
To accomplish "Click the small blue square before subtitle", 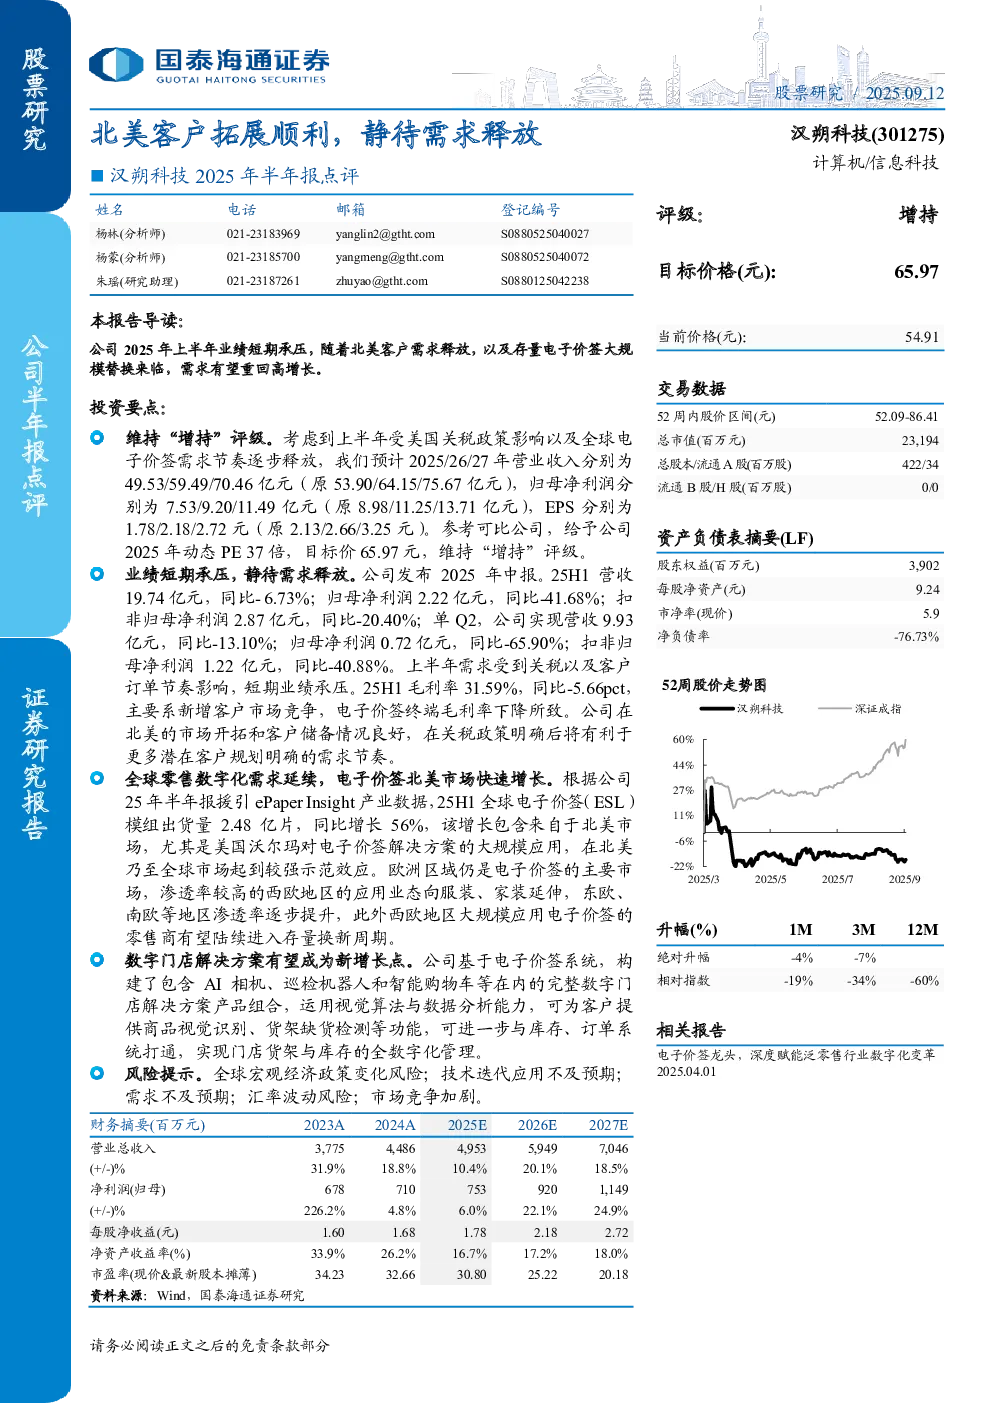I will 97,176.
